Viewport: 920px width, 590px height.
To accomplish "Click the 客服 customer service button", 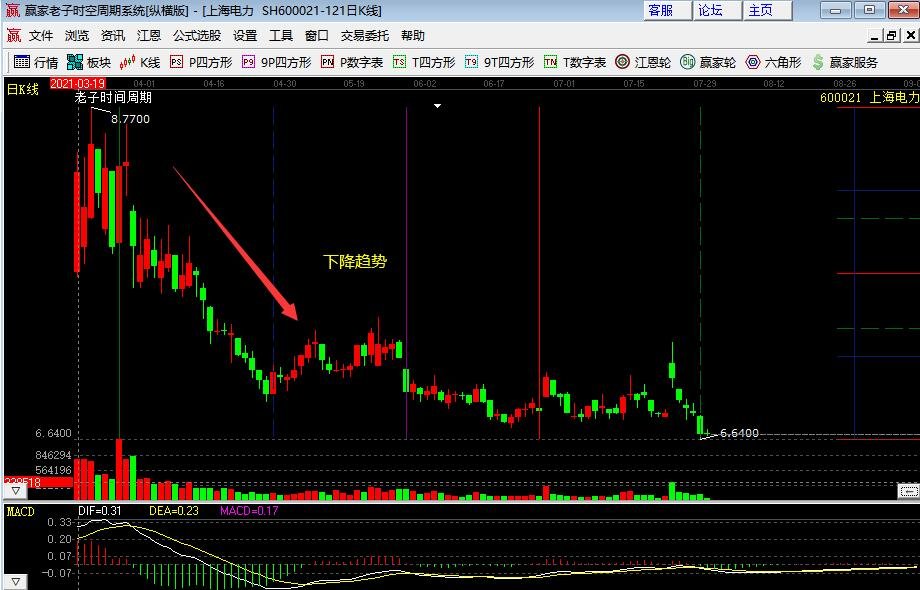I will [668, 10].
